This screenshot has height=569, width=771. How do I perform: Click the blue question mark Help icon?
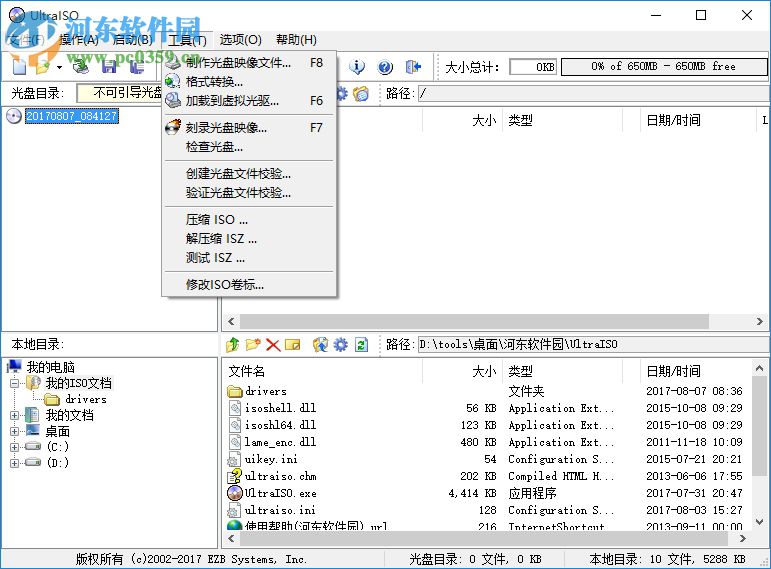[x=385, y=66]
